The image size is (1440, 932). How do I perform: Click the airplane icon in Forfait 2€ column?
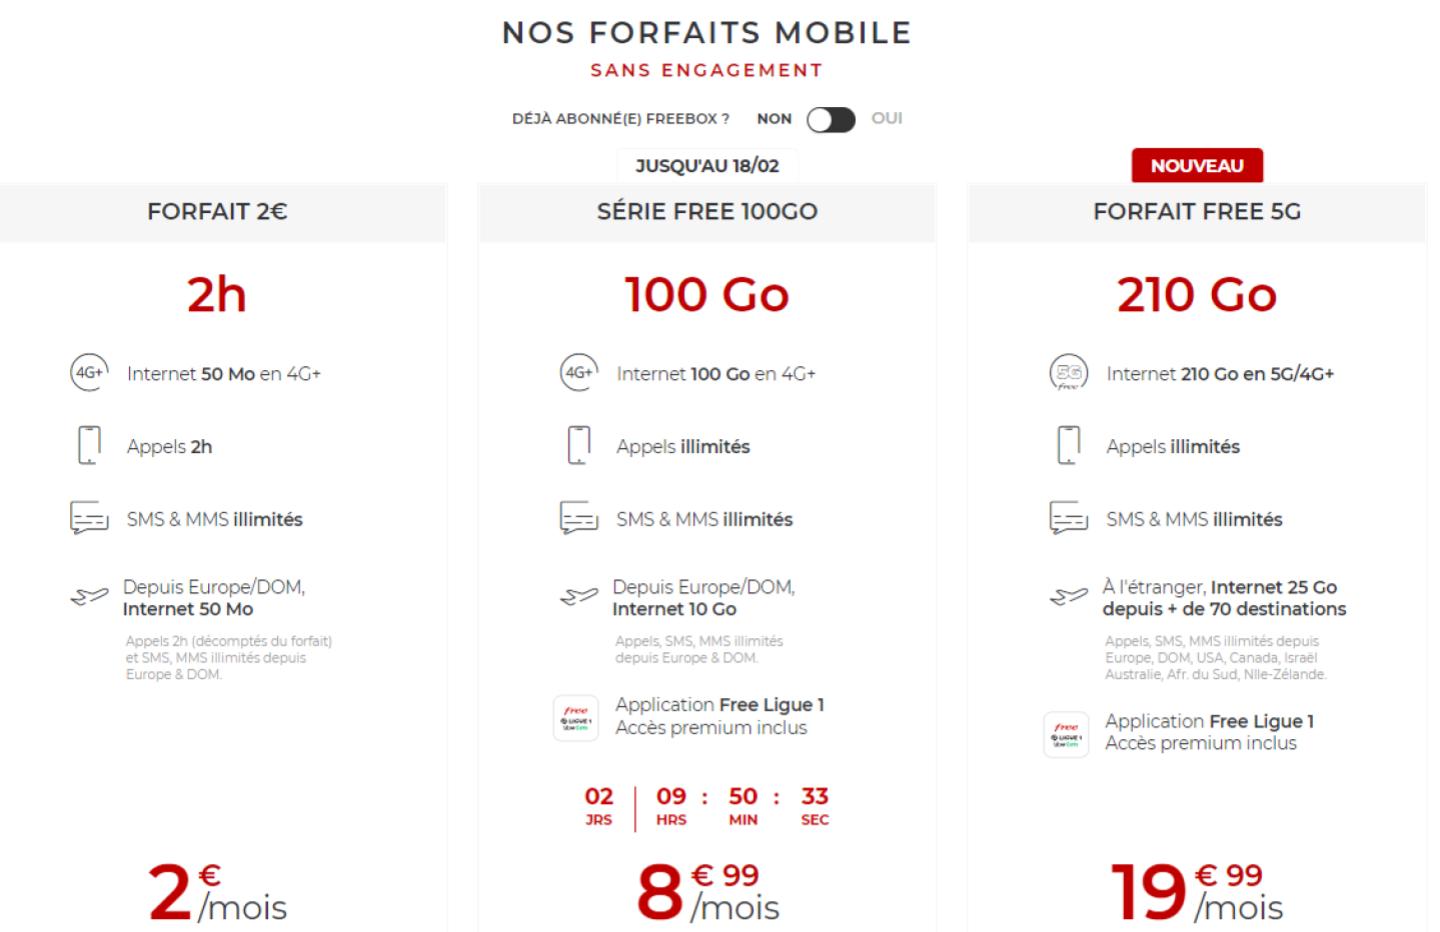pyautogui.click(x=89, y=597)
